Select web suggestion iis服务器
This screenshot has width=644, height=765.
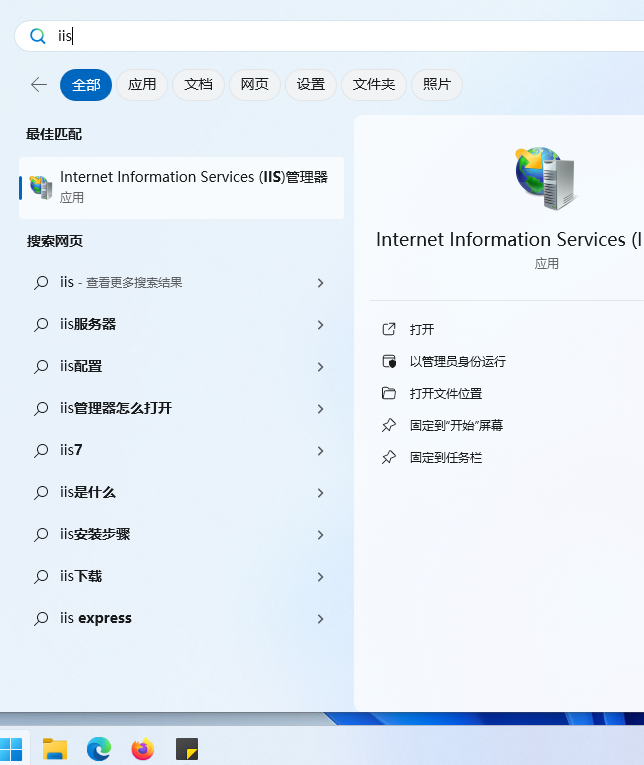(x=181, y=324)
